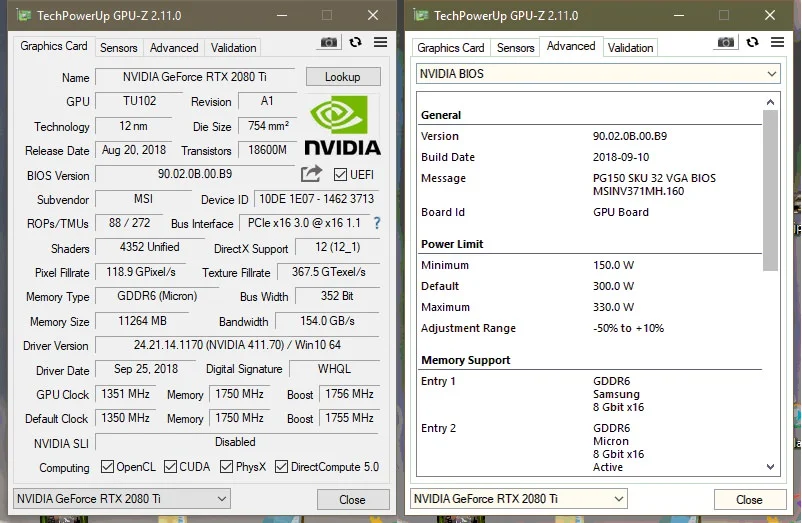
Task: Click the Texture Fillrate field 367.5 GTexel/s
Action: (328, 271)
